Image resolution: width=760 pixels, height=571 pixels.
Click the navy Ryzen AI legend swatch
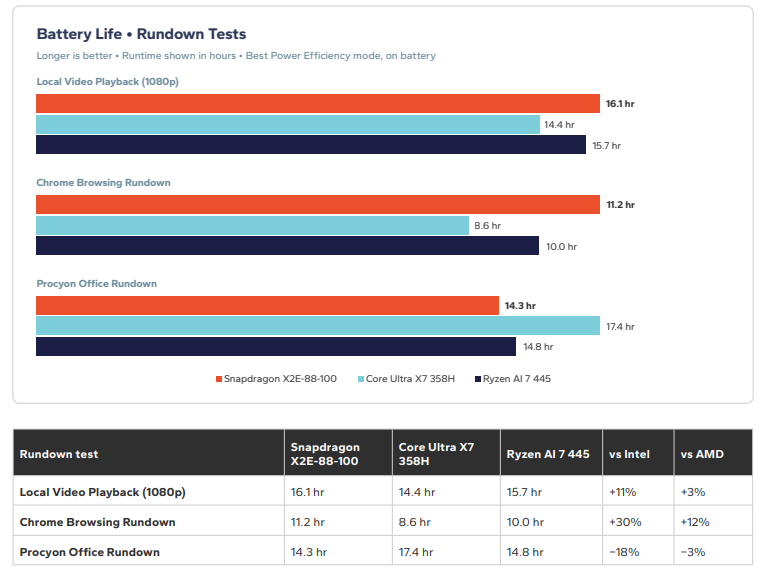pos(477,379)
